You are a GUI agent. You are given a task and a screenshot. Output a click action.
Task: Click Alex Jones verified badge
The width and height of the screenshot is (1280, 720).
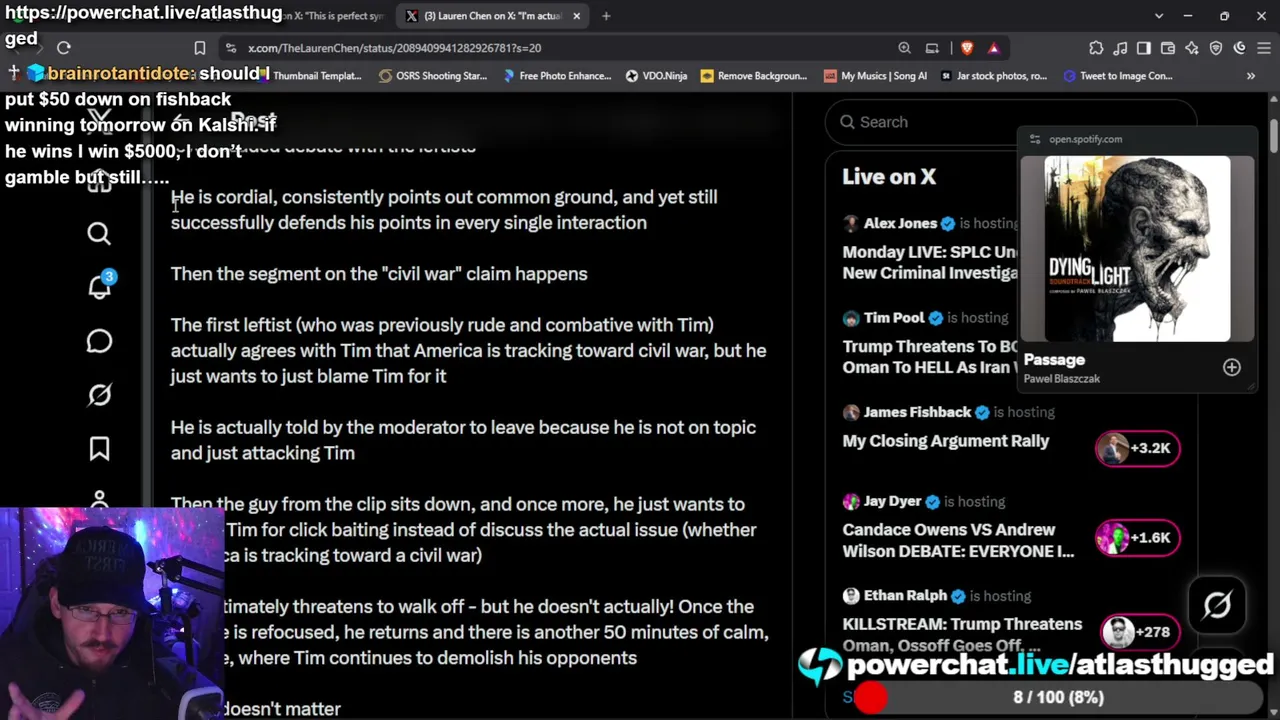pyautogui.click(x=948, y=224)
